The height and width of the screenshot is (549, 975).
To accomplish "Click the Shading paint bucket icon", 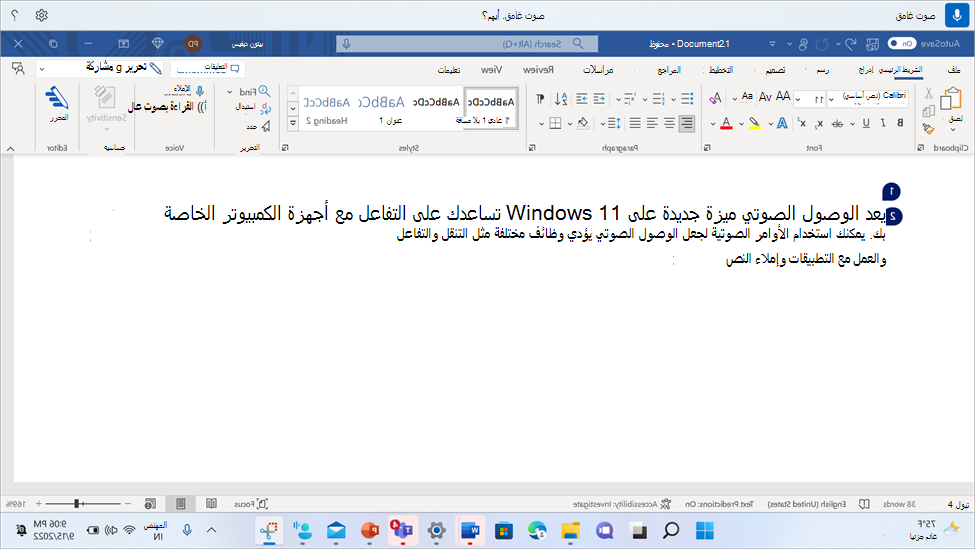I will pyautogui.click(x=583, y=123).
